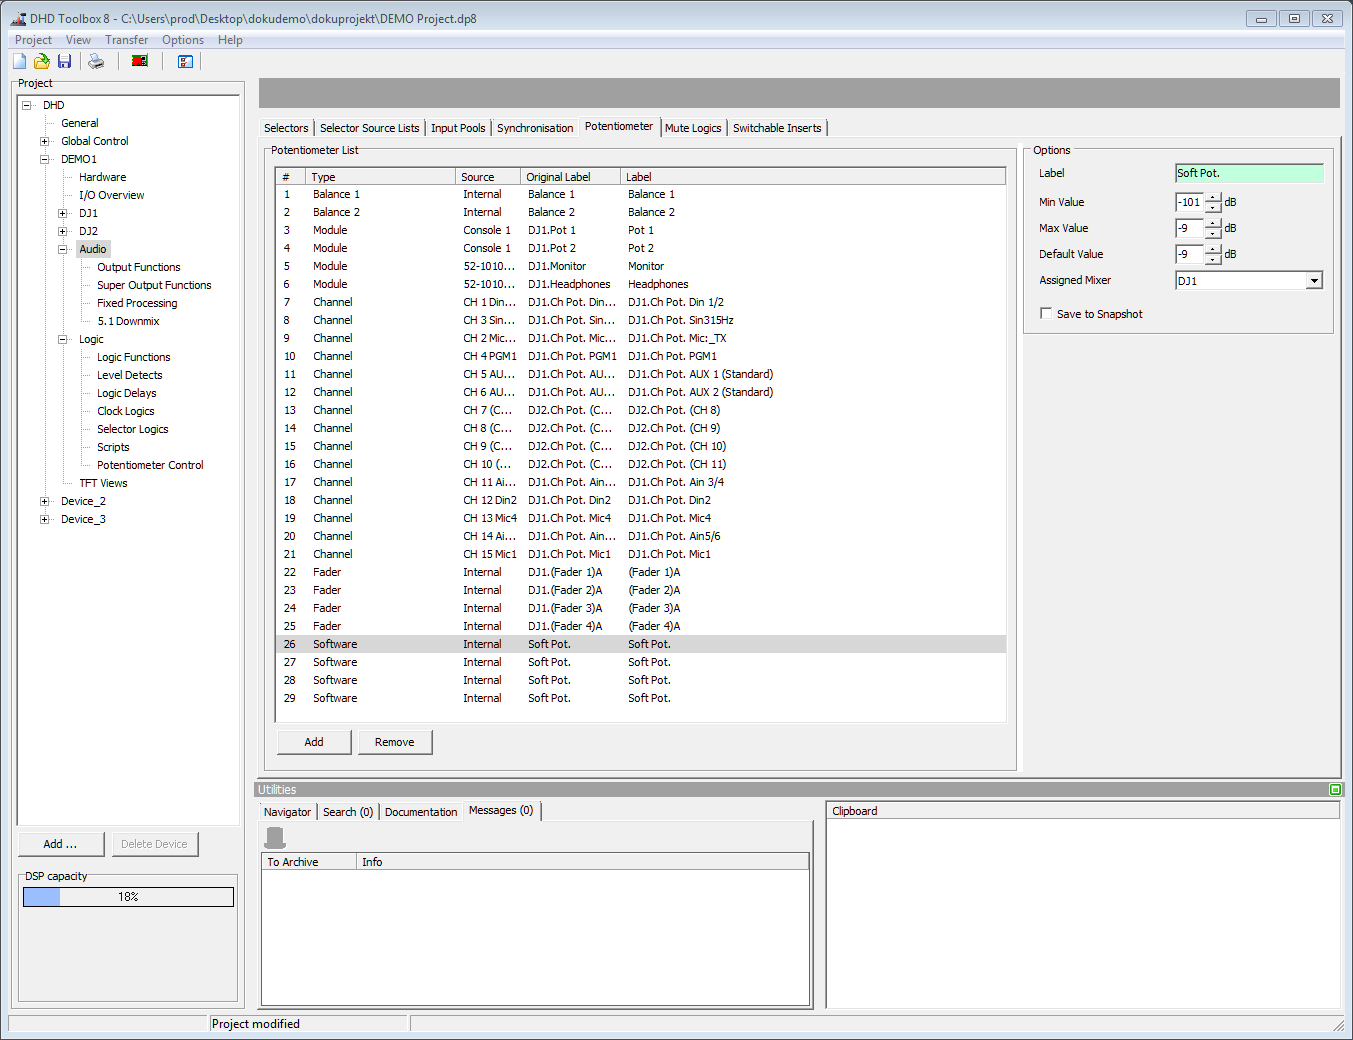1353x1040 pixels.
Task: Switch to the Switchable Inserts tab
Action: tap(777, 128)
